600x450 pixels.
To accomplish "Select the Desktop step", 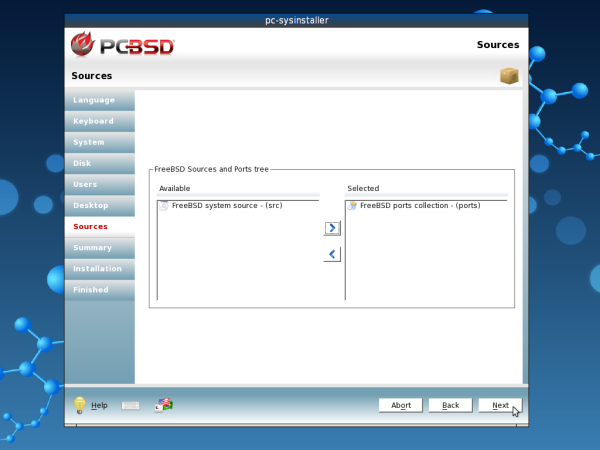I will tap(100, 205).
